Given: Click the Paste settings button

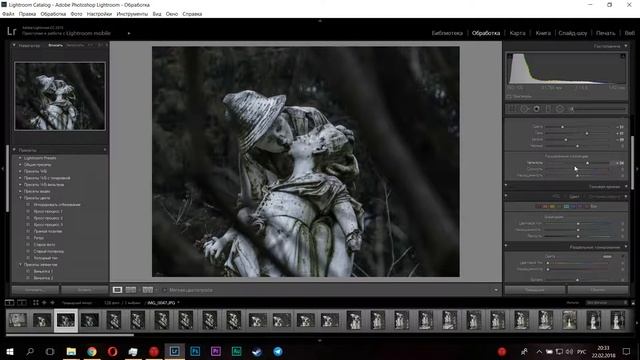Looking at the screenshot, I should [x=84, y=290].
